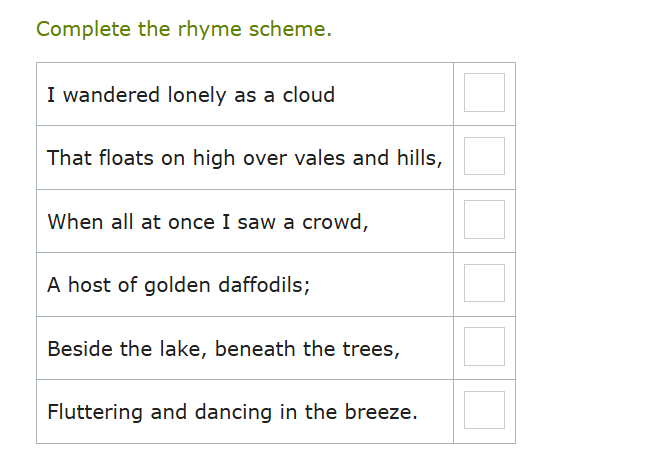Click the answer box next to "golden daffodils"
The height and width of the screenshot is (462, 652).
tap(484, 284)
